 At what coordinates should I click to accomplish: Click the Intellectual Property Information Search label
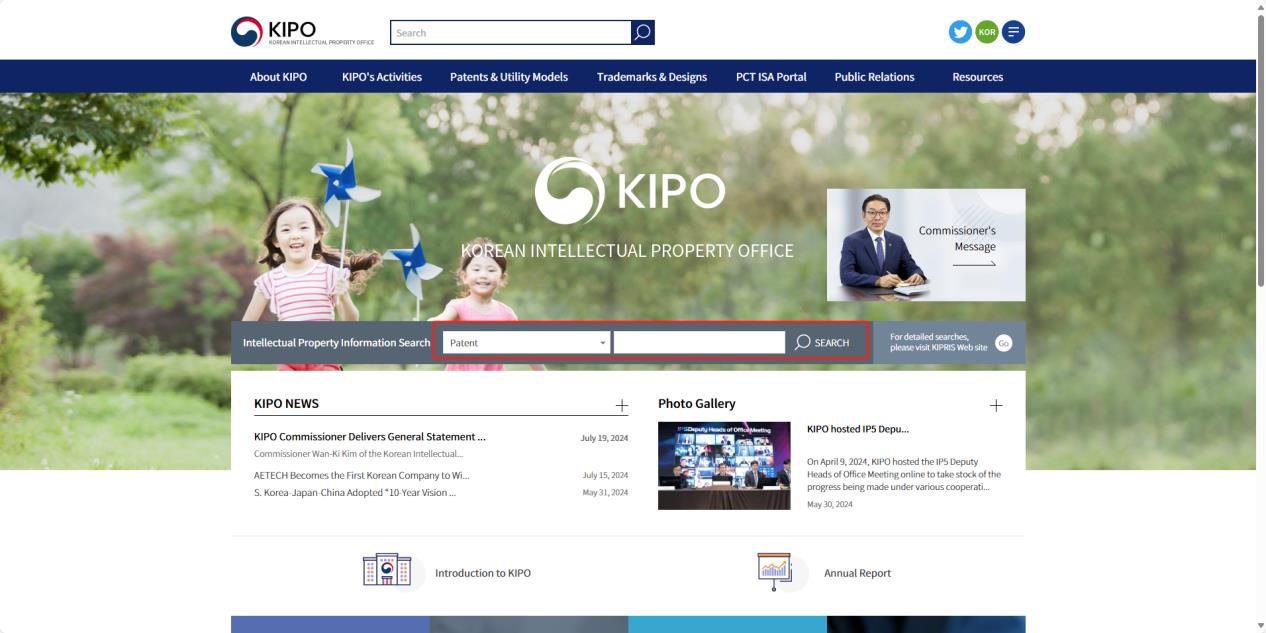(x=336, y=343)
